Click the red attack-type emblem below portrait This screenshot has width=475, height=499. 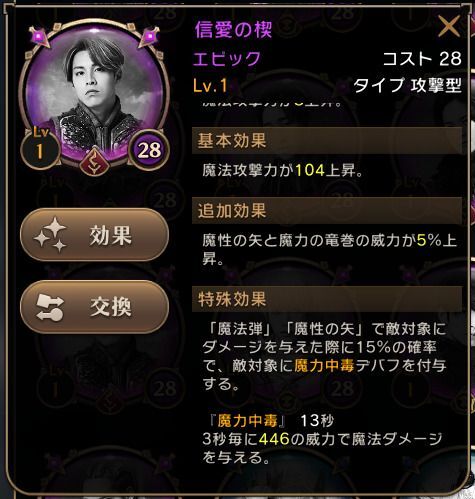pos(95,162)
